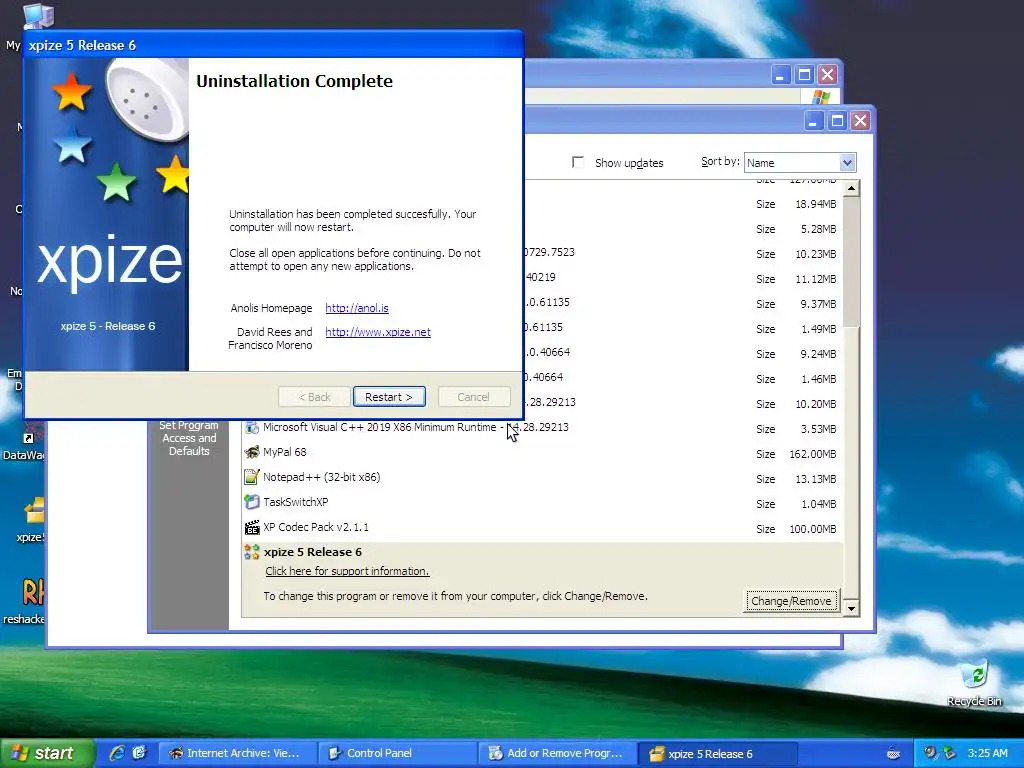Click the keyboard tray icon on taskbar

[x=893, y=754]
